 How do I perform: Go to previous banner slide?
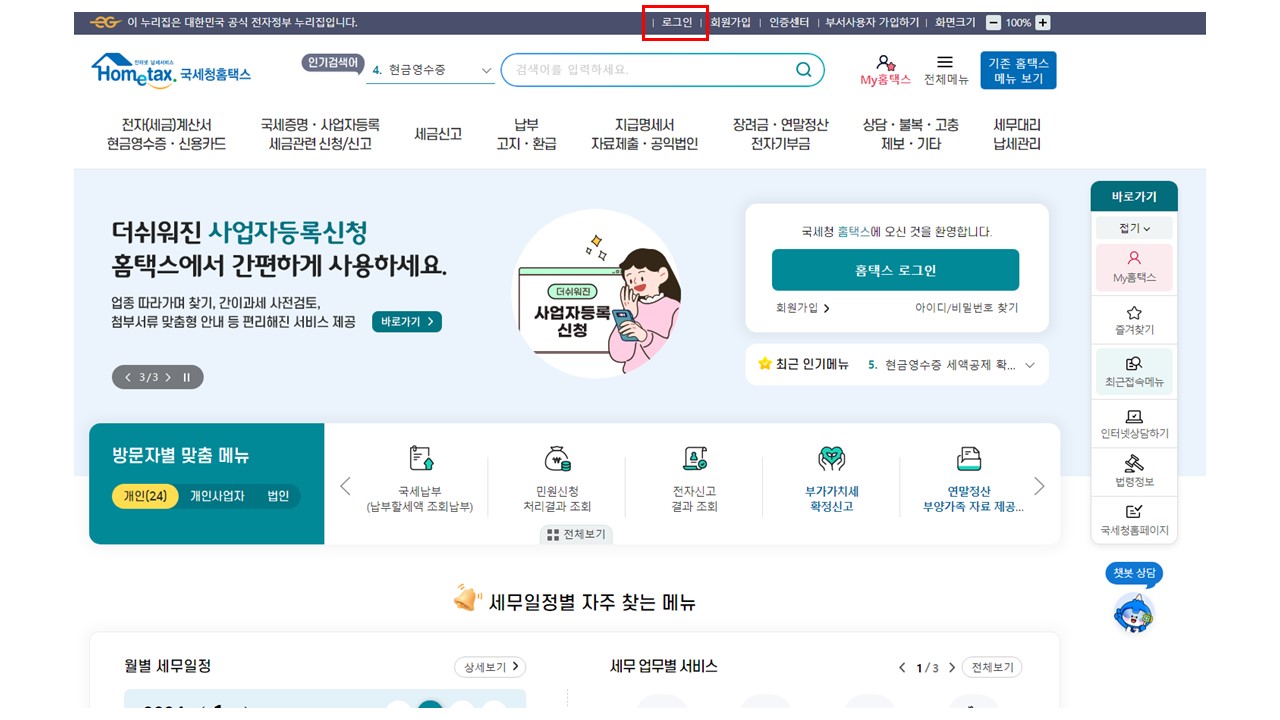128,377
